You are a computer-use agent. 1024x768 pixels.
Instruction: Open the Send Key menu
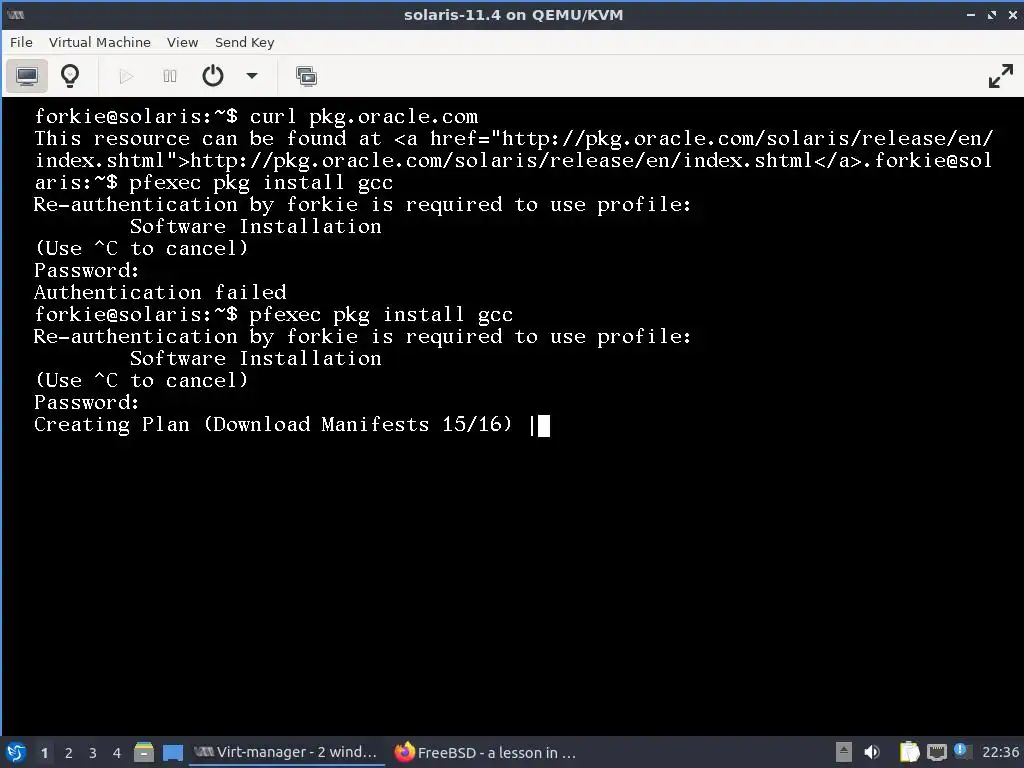[x=244, y=42]
